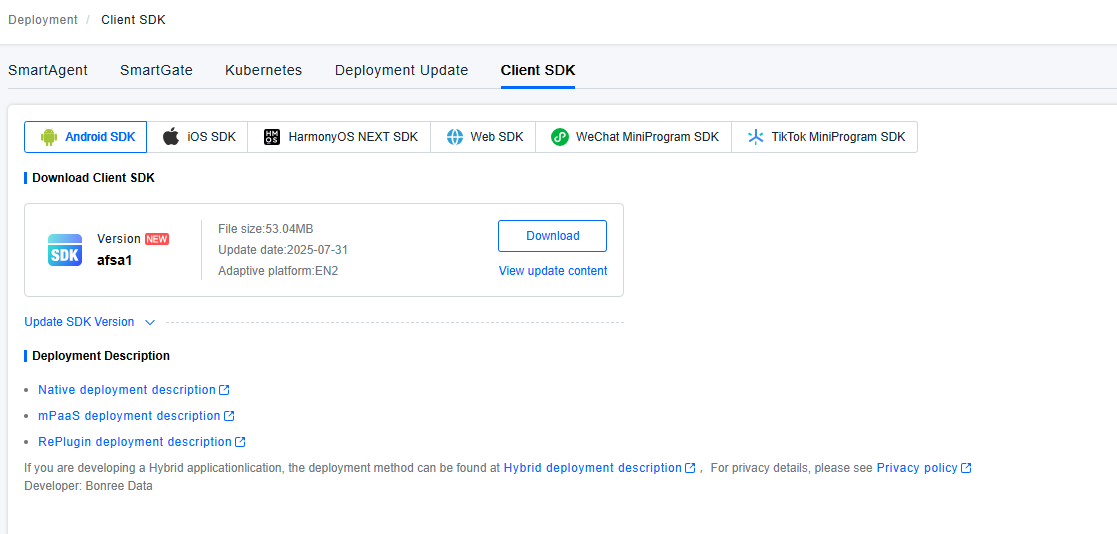Select the TikTok MiniProgram SDK icon
Viewport: 1117px width, 534px height.
click(x=756, y=137)
